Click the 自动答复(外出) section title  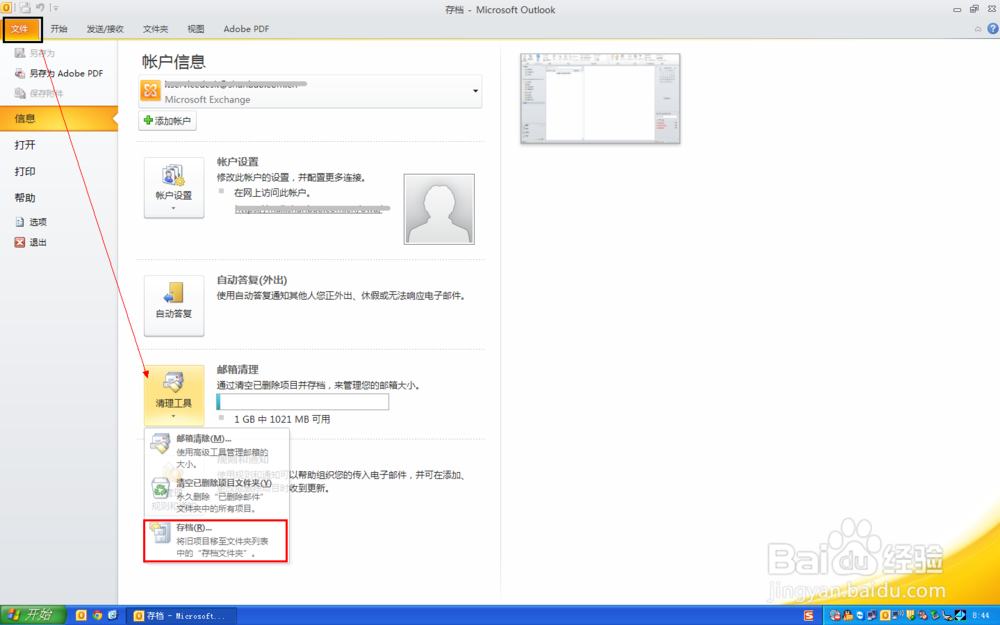(252, 280)
